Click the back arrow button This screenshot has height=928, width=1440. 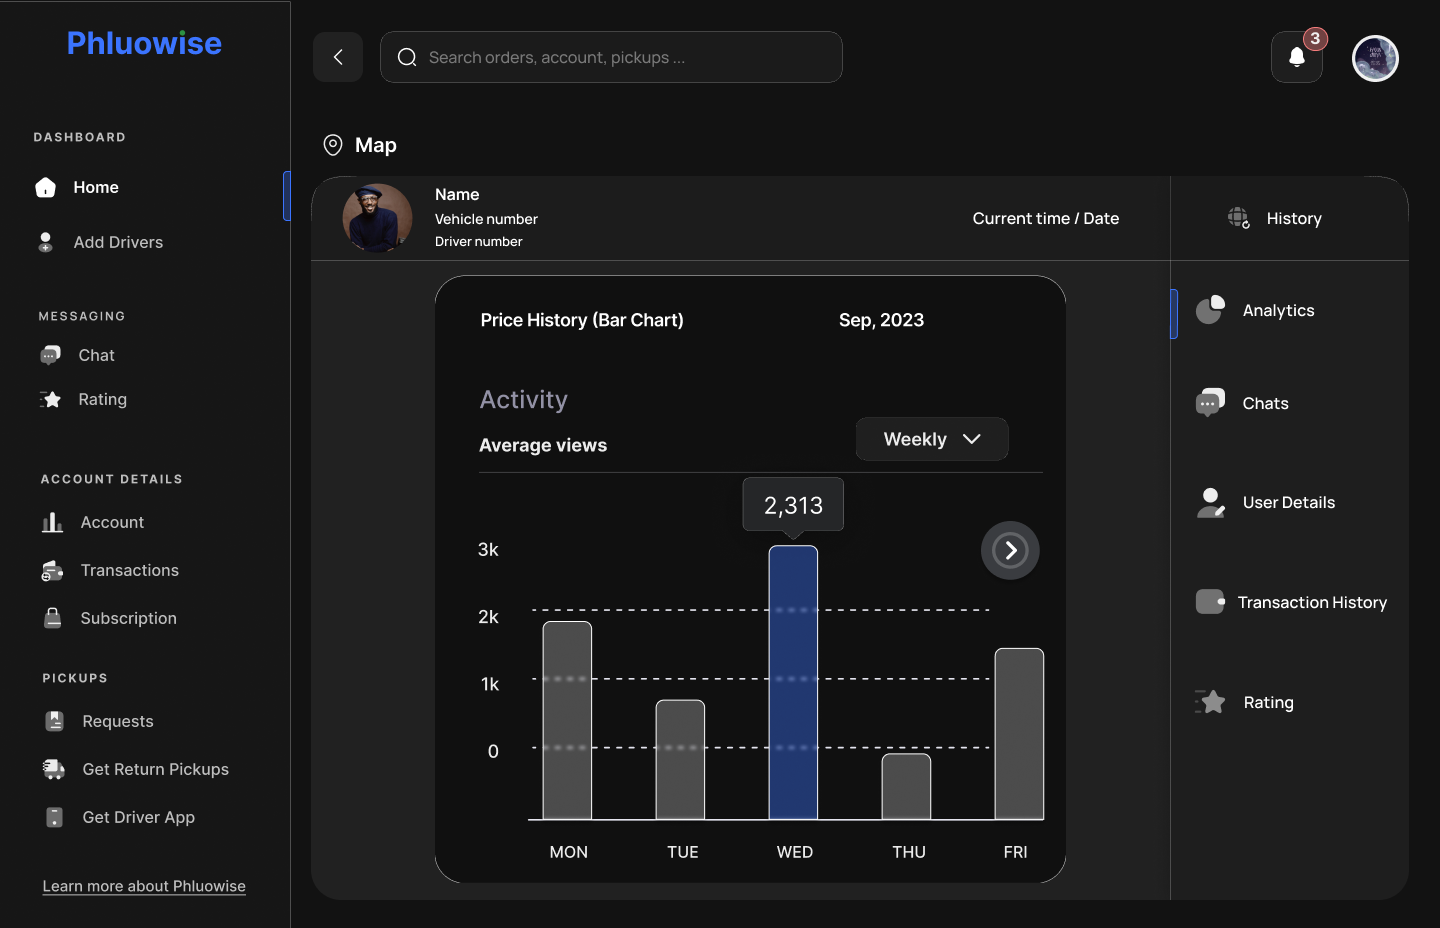pos(338,57)
